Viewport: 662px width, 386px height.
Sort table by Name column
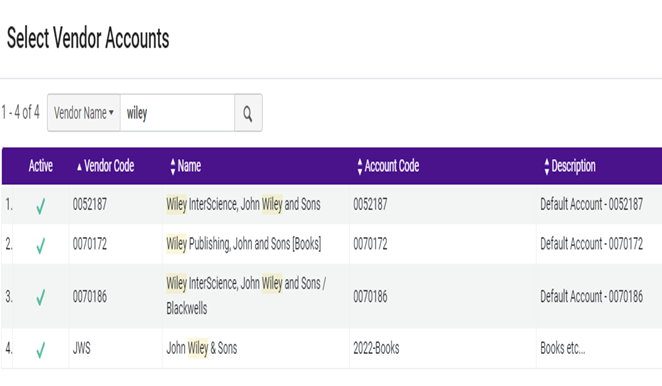tap(186, 166)
